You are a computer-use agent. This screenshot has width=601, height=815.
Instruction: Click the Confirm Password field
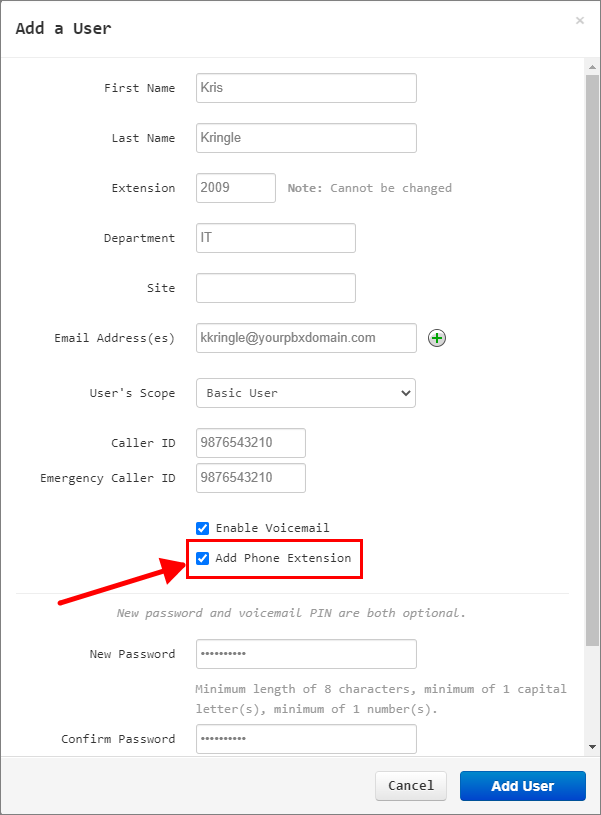coord(306,739)
